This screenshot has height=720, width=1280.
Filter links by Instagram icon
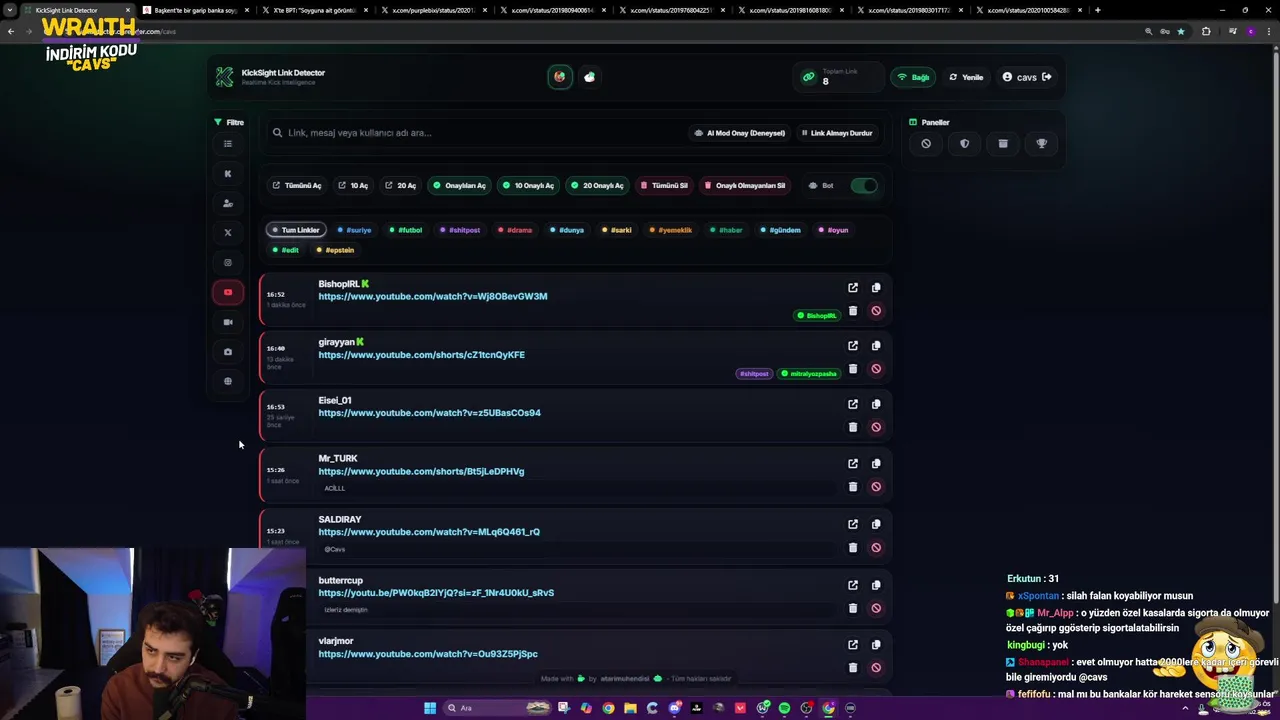tap(228, 263)
